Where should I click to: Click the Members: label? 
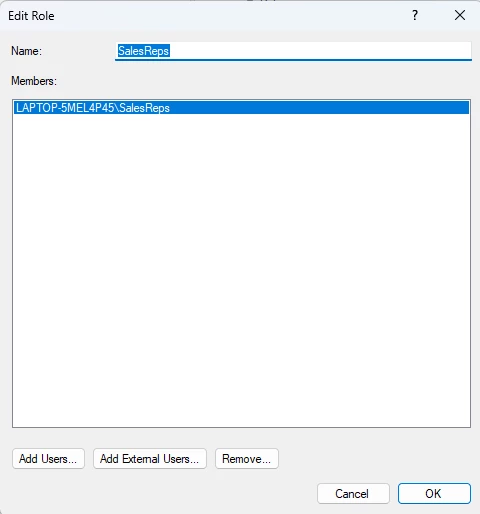coord(34,81)
